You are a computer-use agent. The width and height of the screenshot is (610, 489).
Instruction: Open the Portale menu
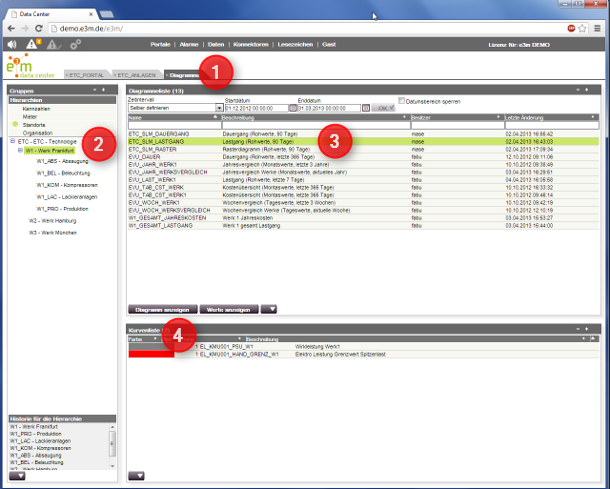(x=160, y=44)
